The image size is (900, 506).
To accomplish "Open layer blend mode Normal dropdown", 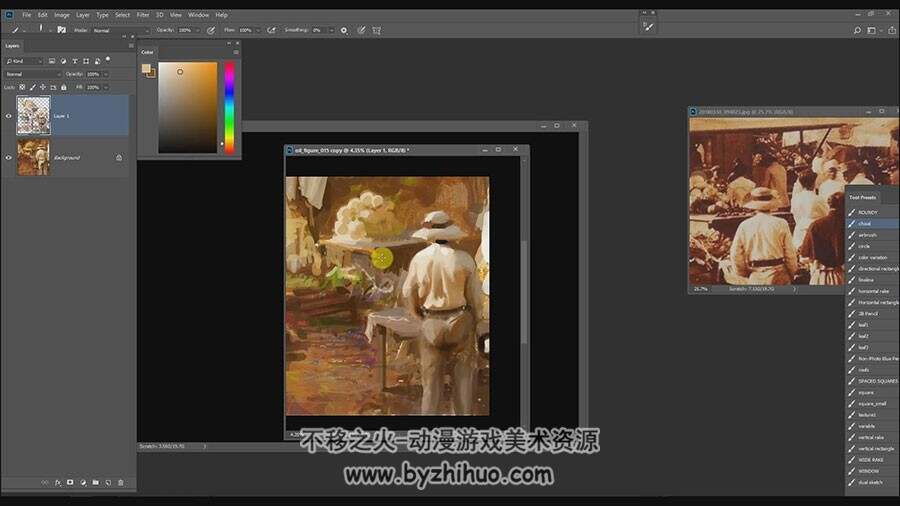I will tap(33, 74).
